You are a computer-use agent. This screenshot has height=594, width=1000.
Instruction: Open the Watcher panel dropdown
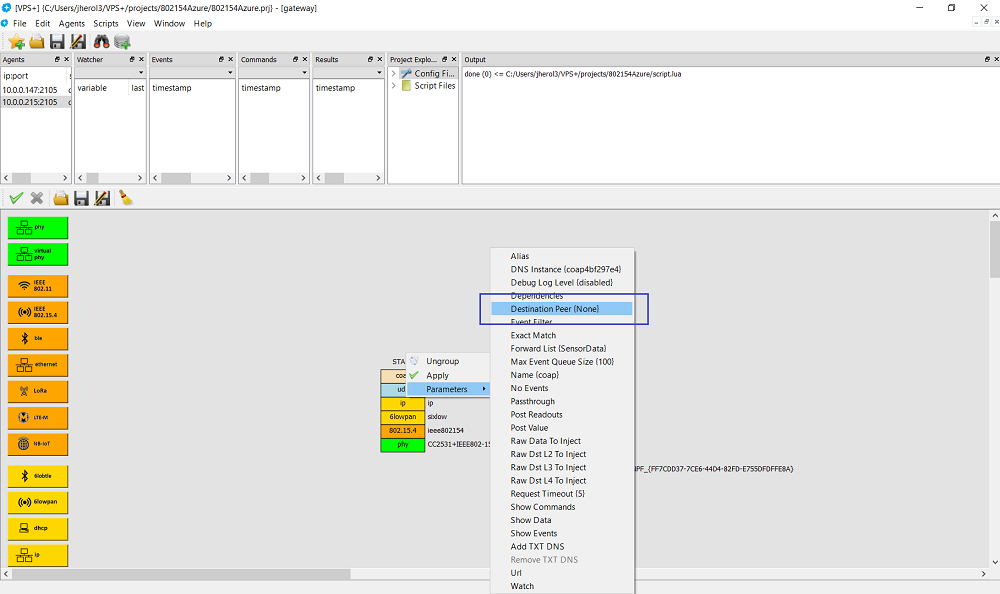pos(140,73)
